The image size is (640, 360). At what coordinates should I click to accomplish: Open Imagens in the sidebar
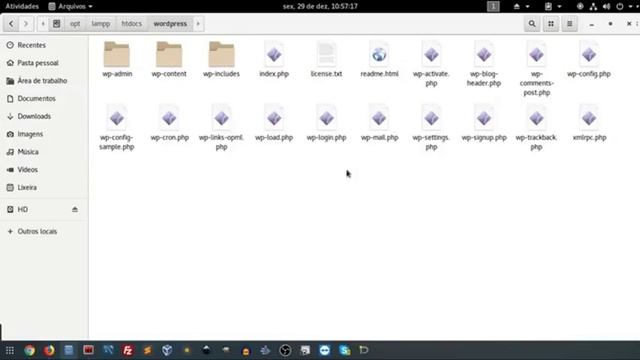pos(44,134)
